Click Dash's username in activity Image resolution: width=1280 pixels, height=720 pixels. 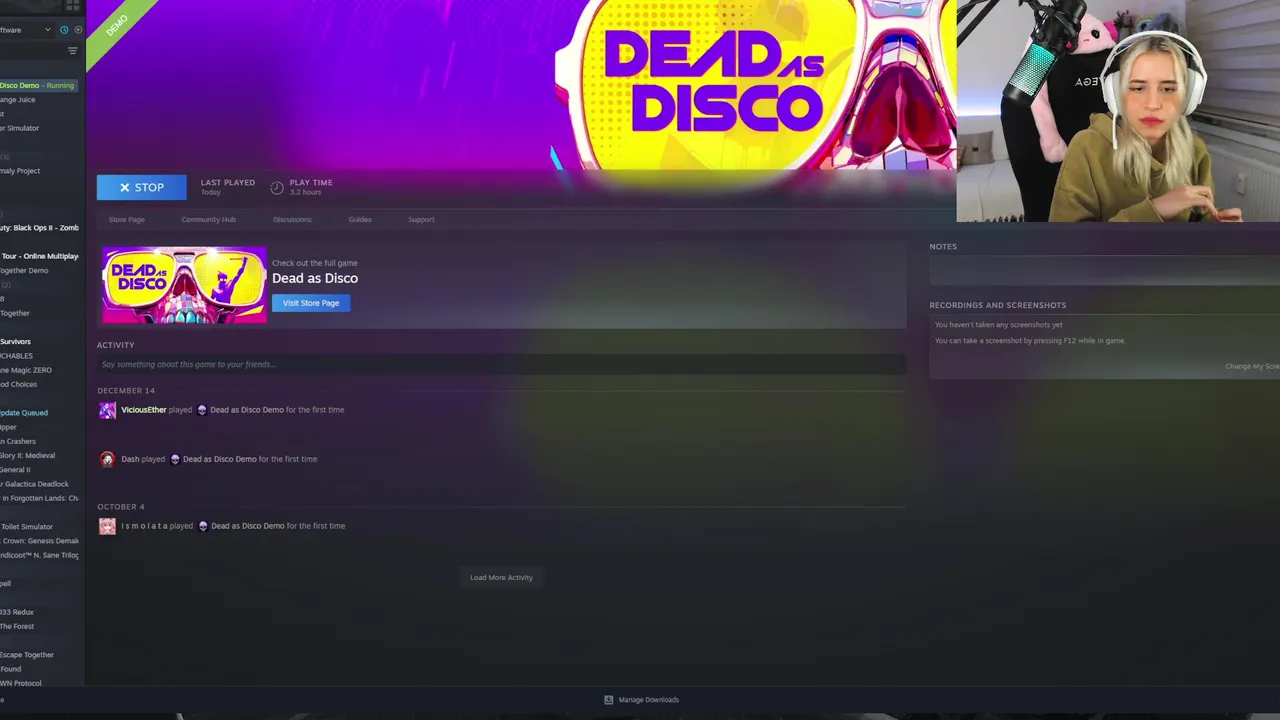(x=130, y=459)
